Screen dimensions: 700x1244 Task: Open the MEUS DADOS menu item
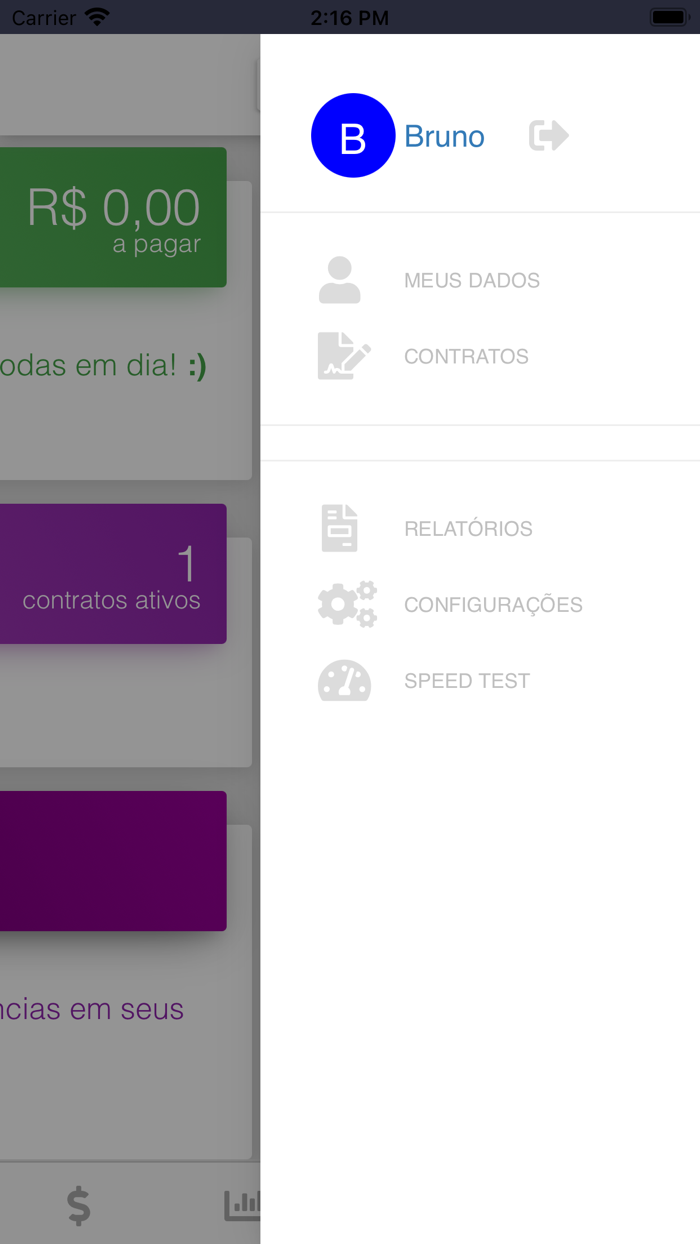[472, 280]
